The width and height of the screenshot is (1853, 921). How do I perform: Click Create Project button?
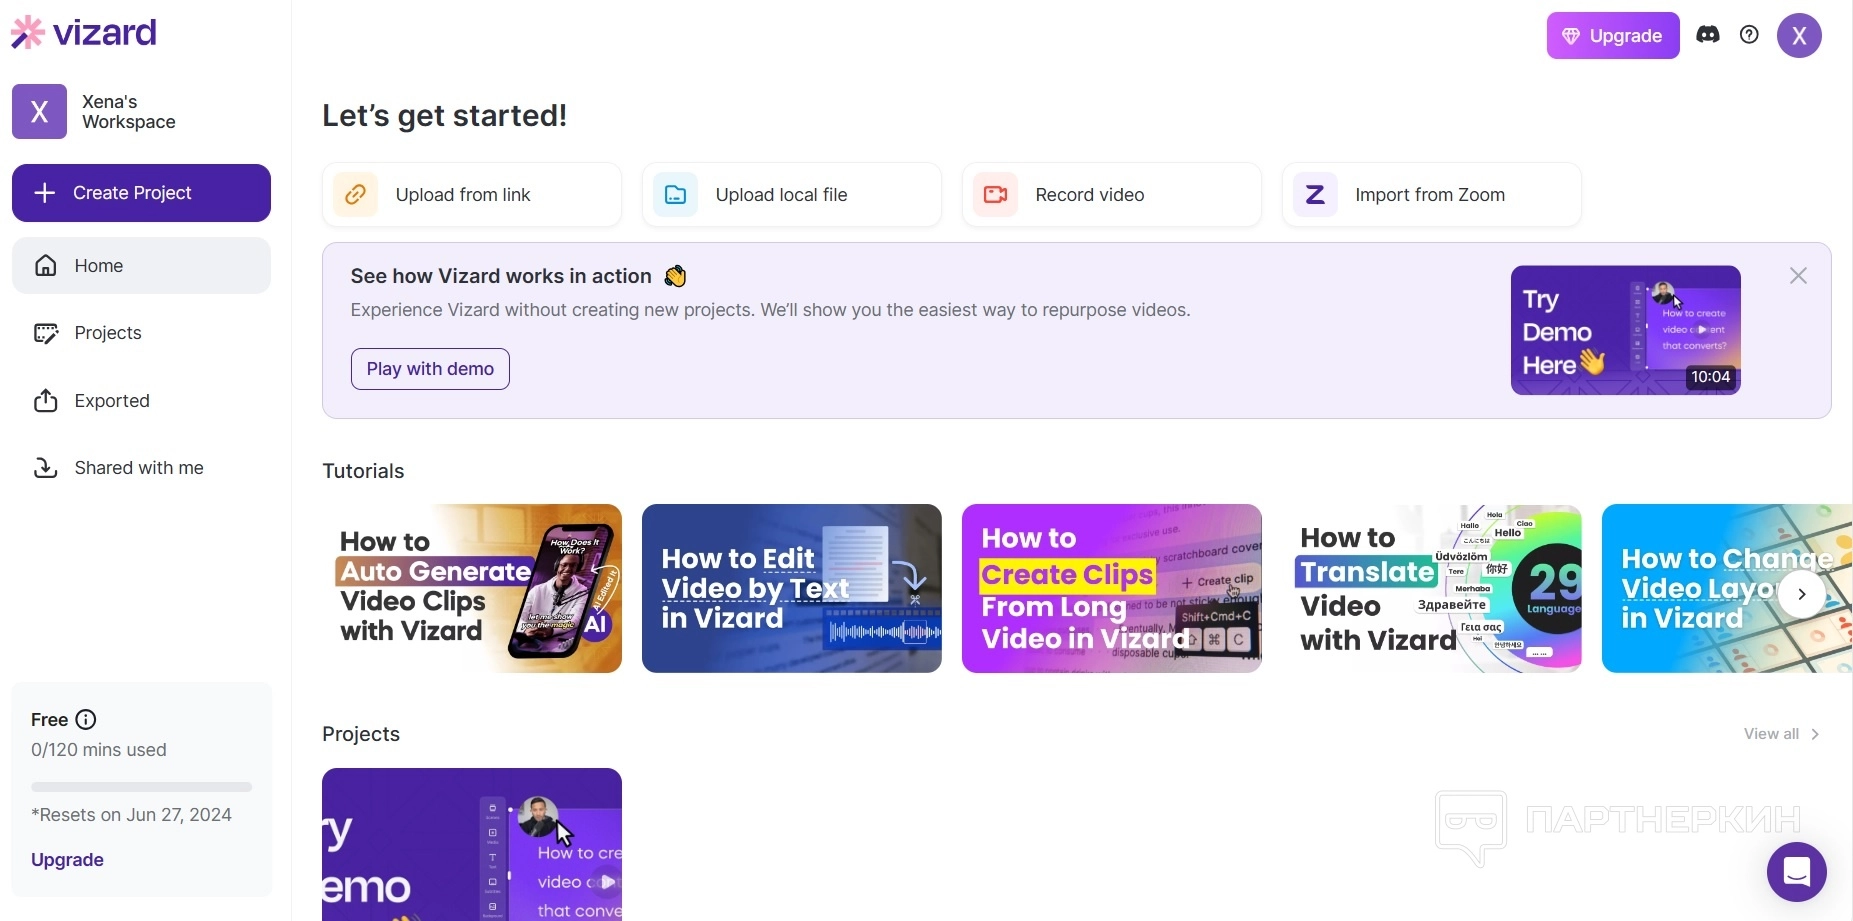click(141, 193)
